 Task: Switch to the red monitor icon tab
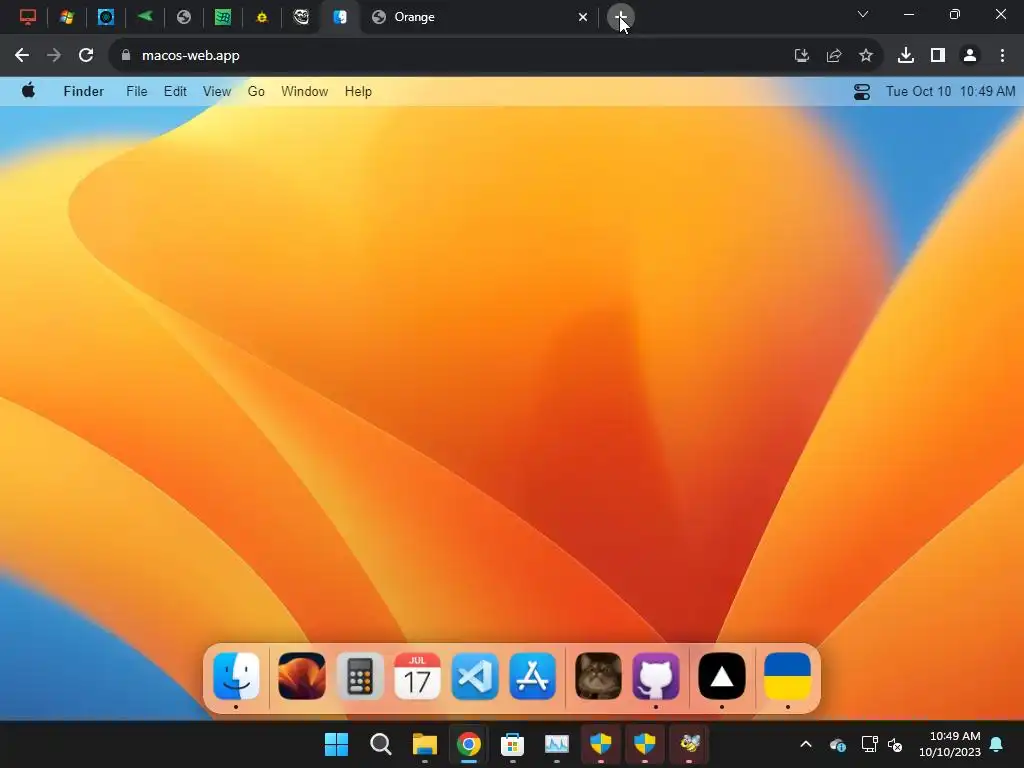(28, 17)
